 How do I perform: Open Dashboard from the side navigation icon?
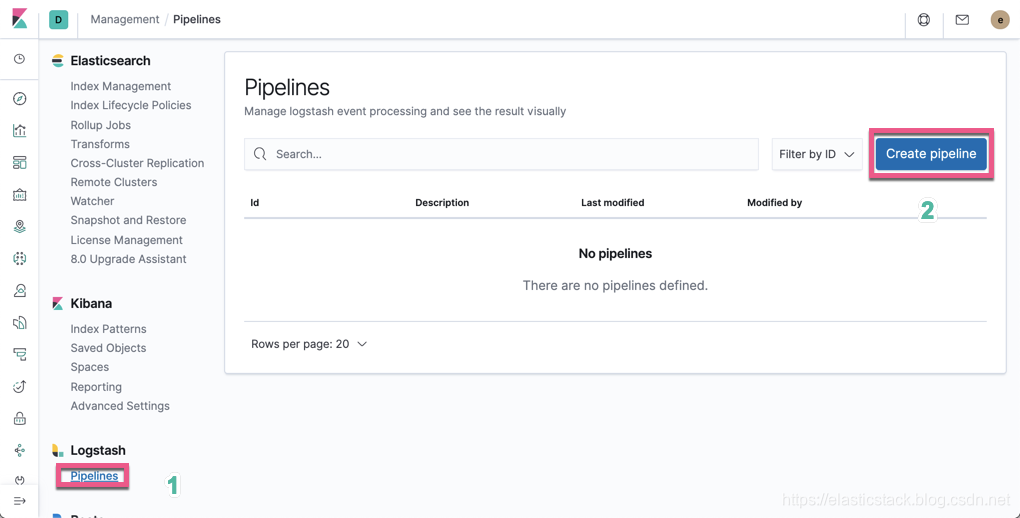click(20, 163)
